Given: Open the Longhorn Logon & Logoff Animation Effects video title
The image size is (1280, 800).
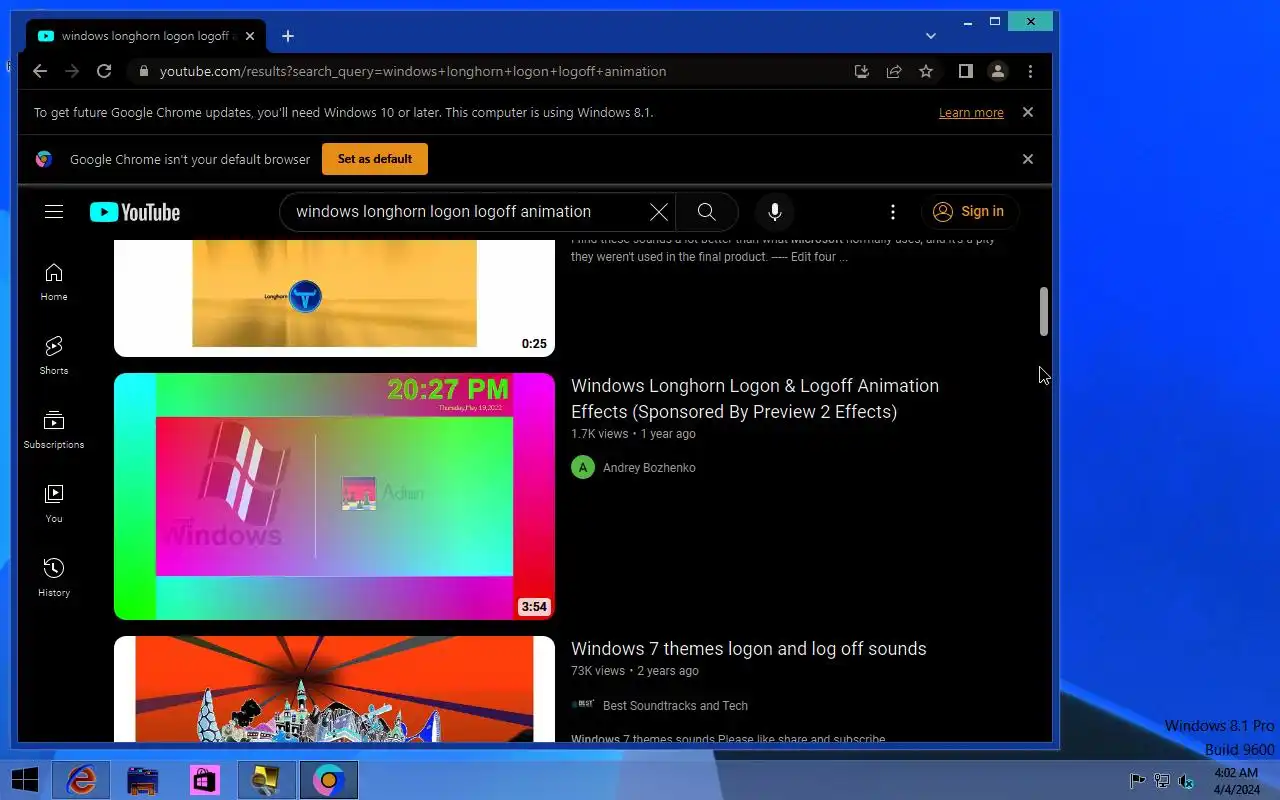Looking at the screenshot, I should pyautogui.click(x=755, y=398).
